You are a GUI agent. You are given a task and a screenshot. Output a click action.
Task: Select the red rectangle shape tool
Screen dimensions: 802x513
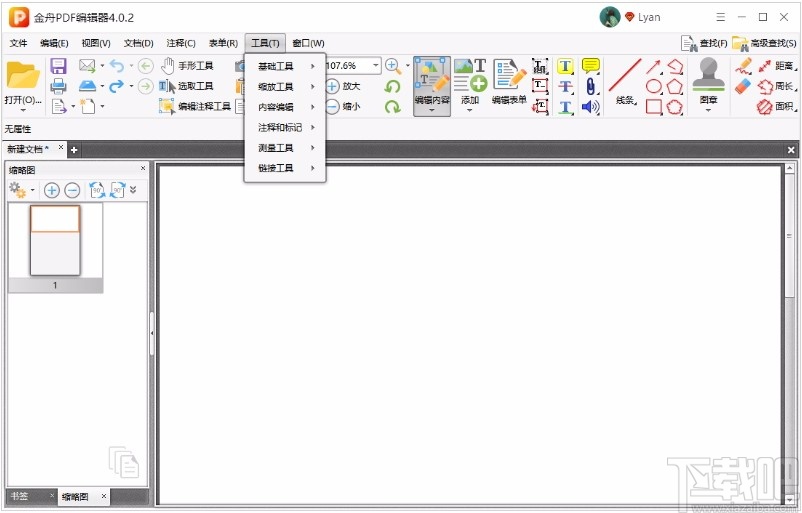[654, 107]
